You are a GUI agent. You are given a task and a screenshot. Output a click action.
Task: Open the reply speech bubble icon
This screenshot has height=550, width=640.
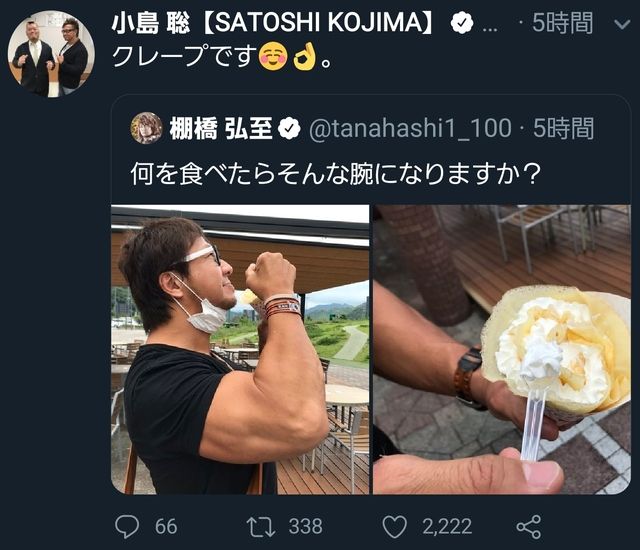(127, 527)
